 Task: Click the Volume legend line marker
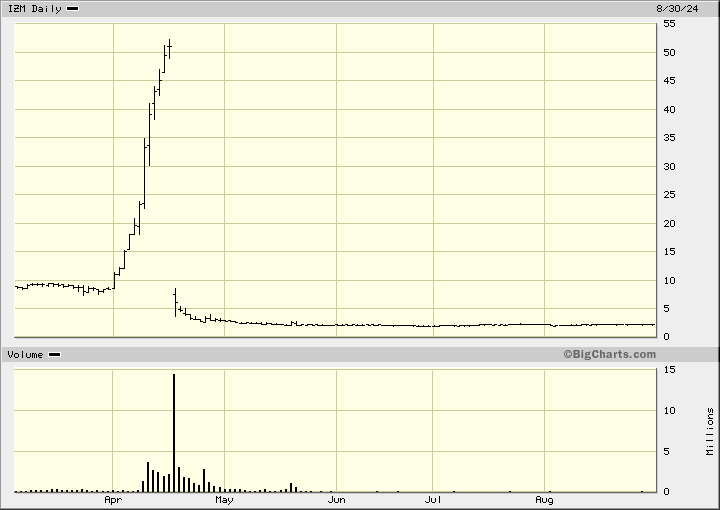coord(54,354)
